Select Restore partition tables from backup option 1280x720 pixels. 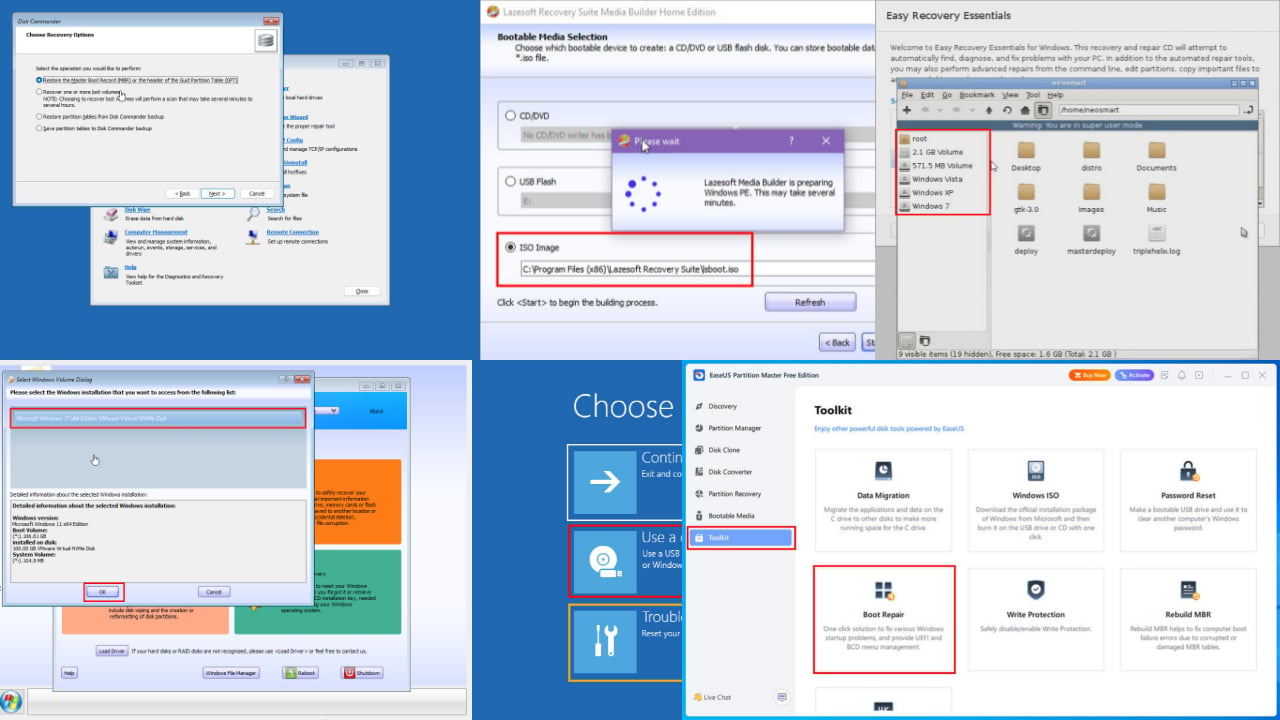[100, 116]
